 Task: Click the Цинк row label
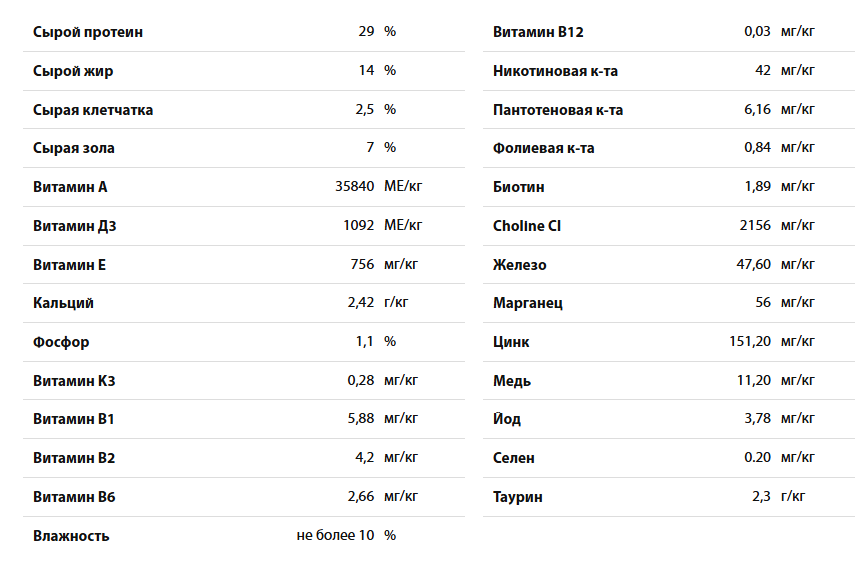tap(511, 342)
